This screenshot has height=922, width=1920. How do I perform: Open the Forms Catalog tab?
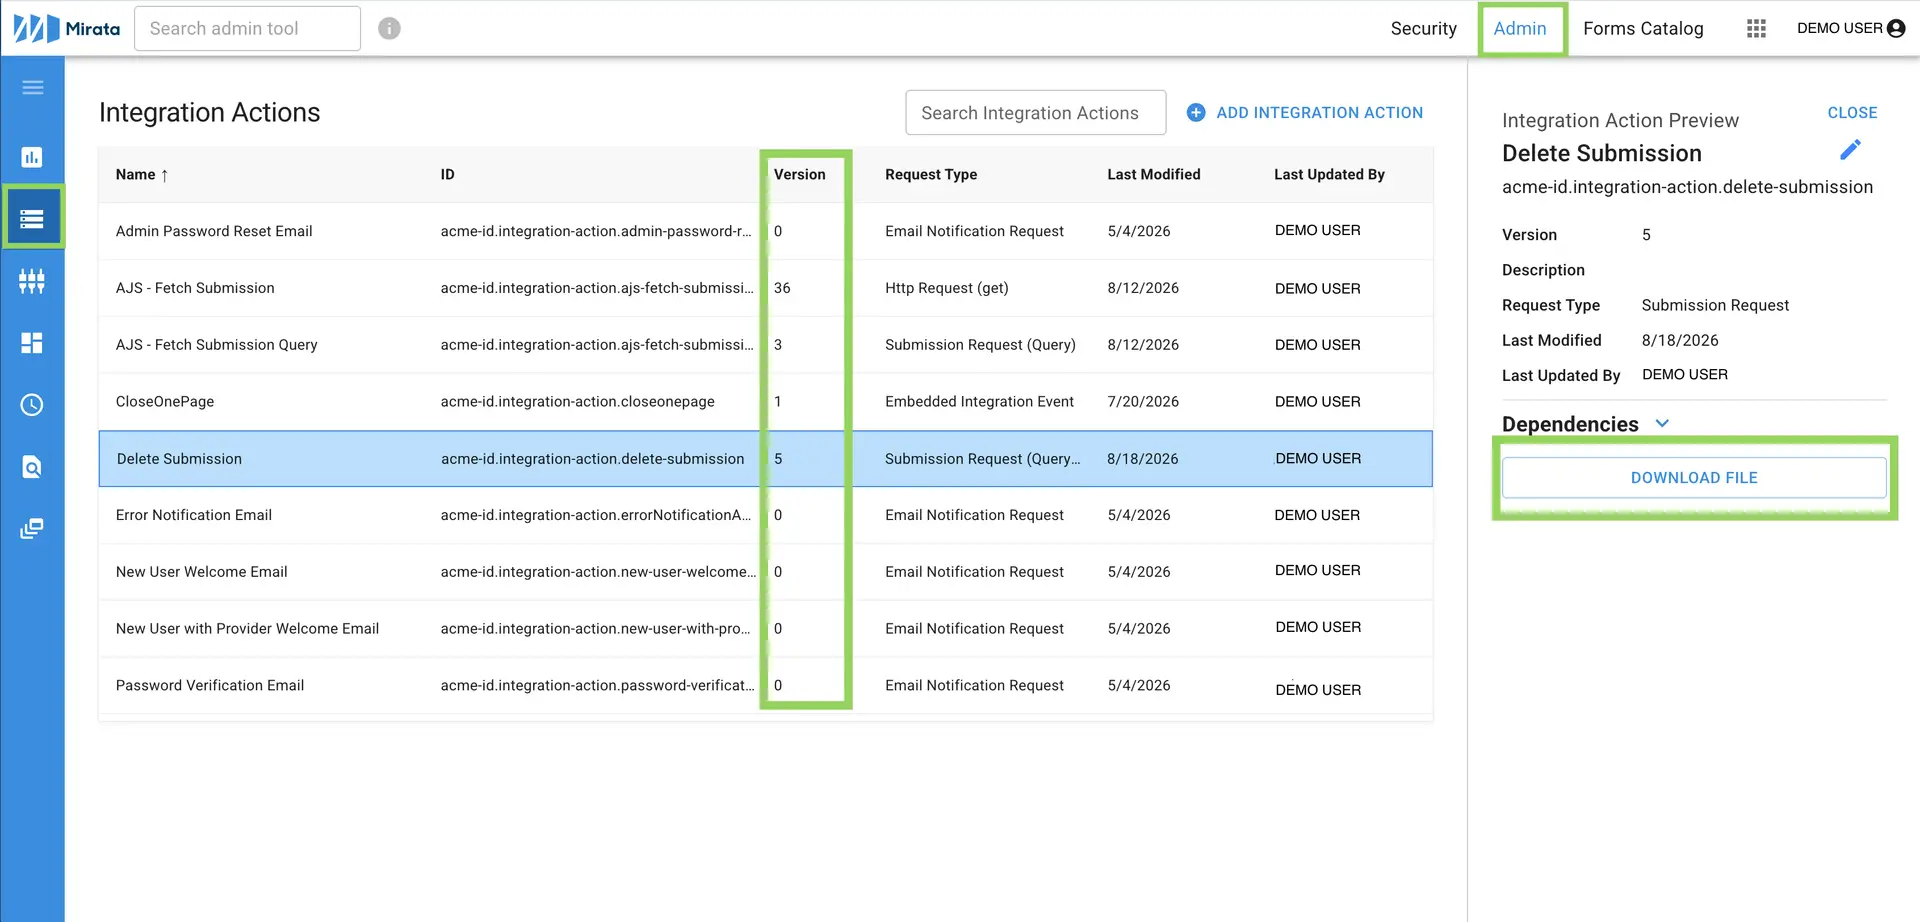pyautogui.click(x=1643, y=28)
